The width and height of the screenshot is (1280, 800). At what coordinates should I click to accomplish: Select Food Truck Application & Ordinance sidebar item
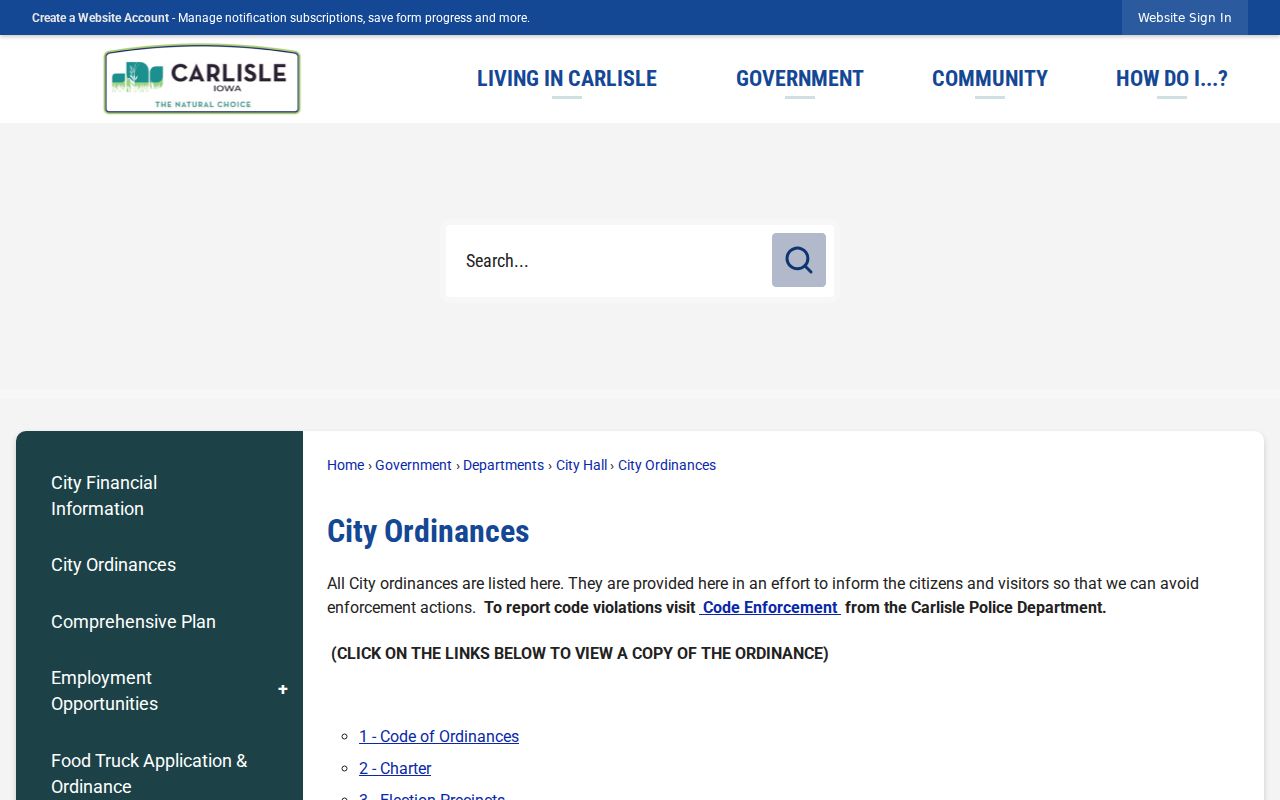coord(159,774)
